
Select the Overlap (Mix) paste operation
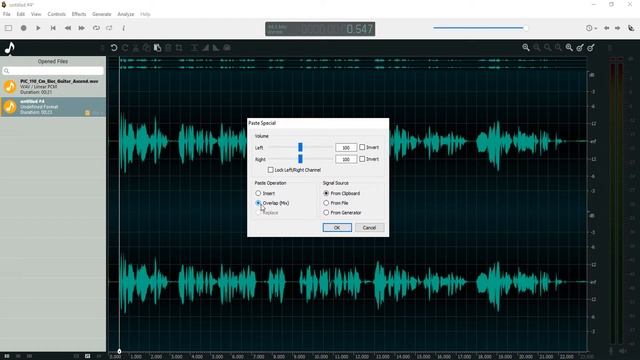click(x=258, y=203)
